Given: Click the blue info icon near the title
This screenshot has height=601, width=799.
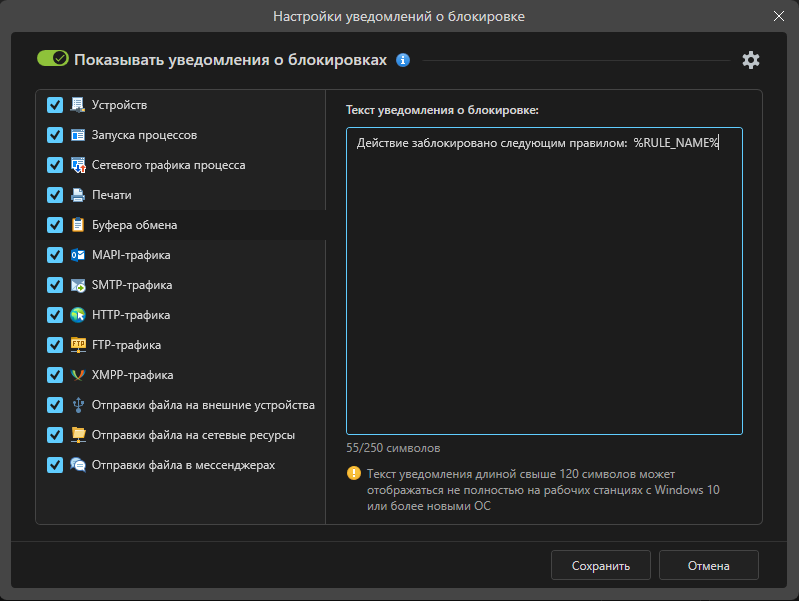Looking at the screenshot, I should click(x=403, y=60).
